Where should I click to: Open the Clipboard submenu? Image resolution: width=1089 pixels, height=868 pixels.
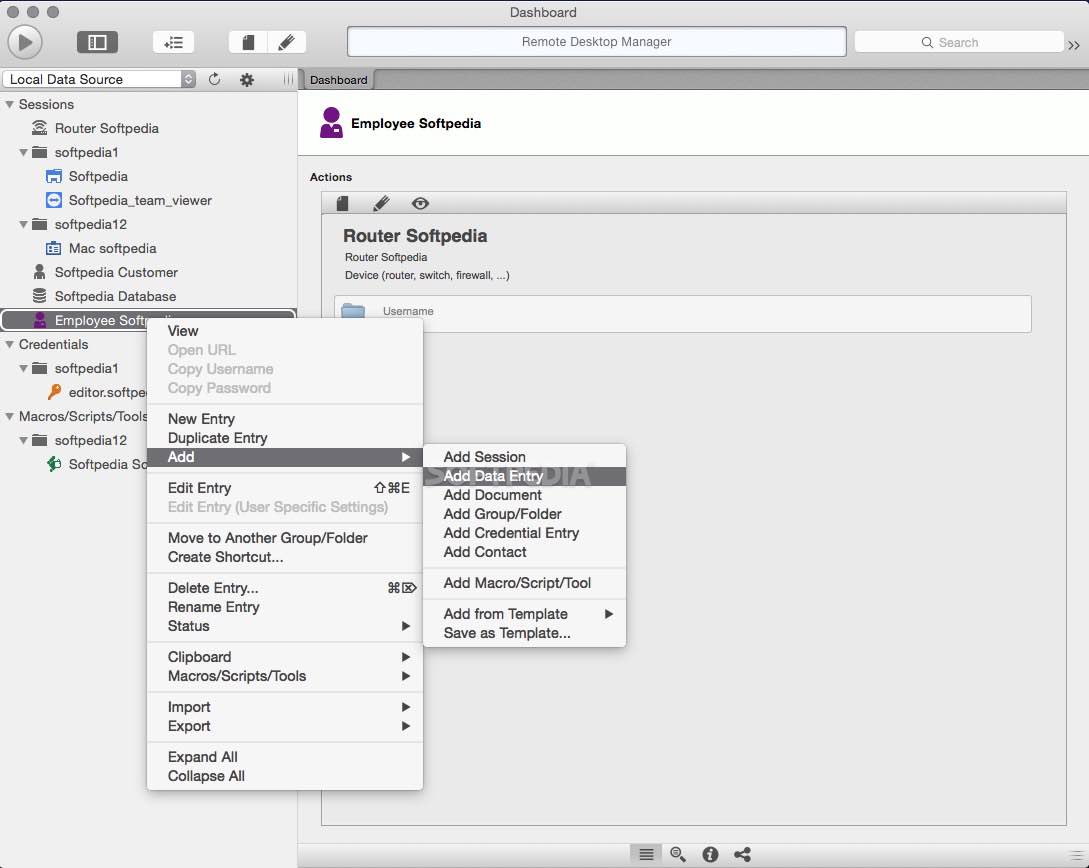285,657
